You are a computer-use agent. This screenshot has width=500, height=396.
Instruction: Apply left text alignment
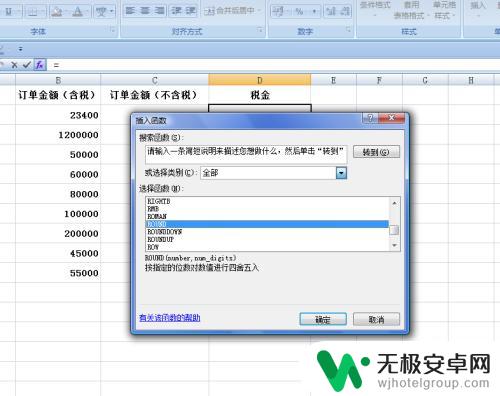[130, 11]
